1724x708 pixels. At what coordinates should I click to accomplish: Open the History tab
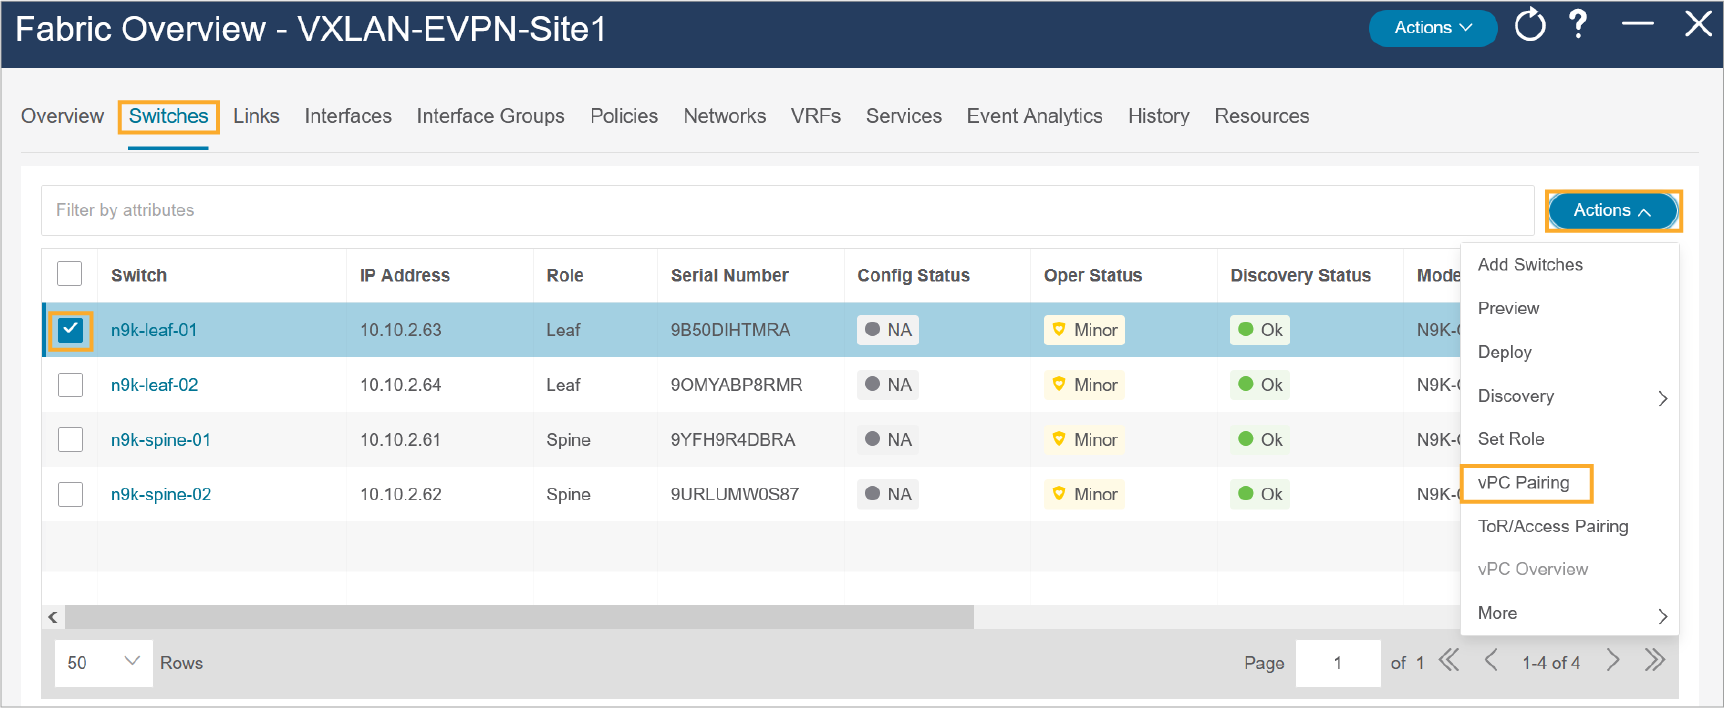click(x=1158, y=116)
